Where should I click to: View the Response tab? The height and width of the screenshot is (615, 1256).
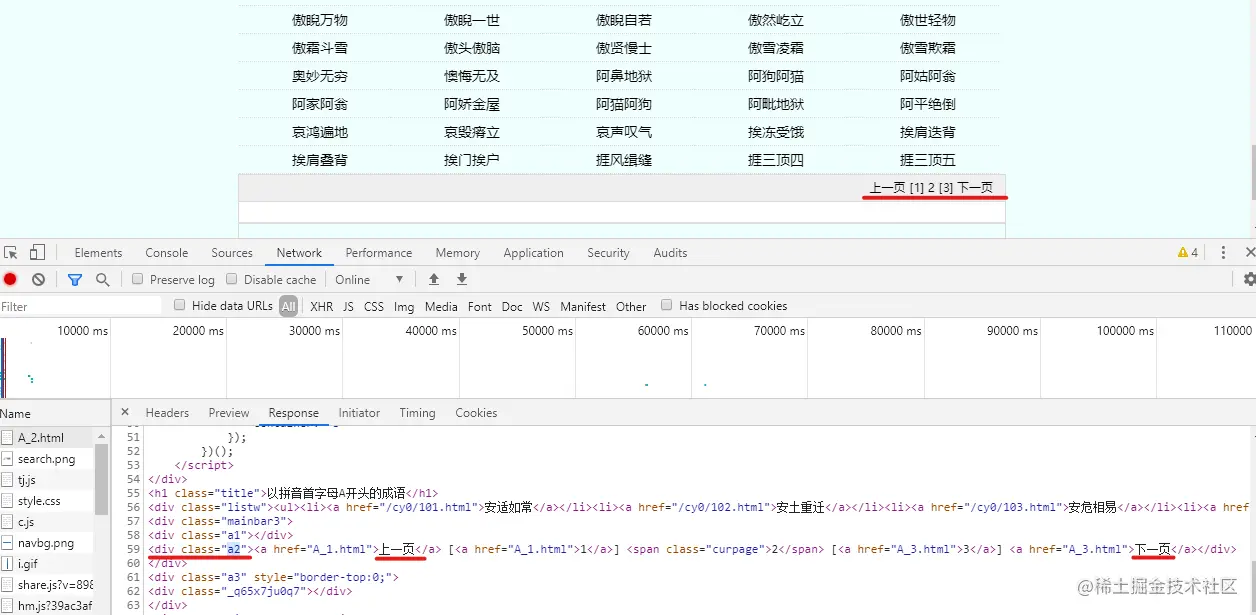(x=294, y=413)
